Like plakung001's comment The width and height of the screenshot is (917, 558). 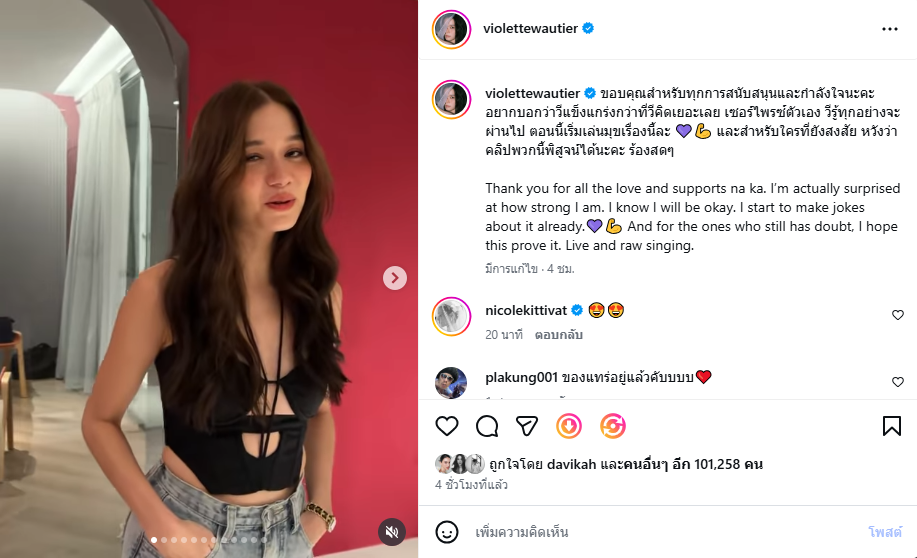click(x=897, y=382)
